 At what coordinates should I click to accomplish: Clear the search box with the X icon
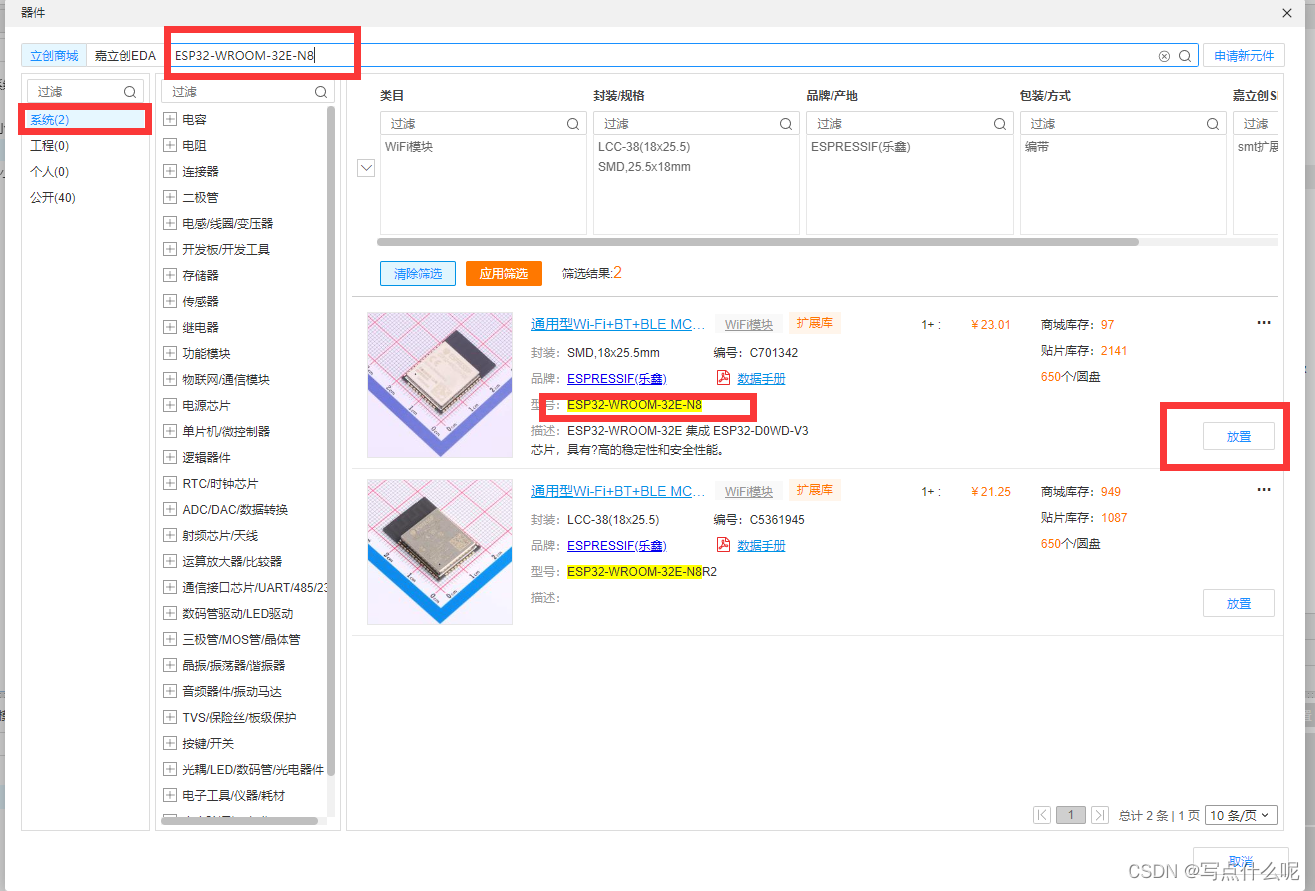click(x=1164, y=56)
